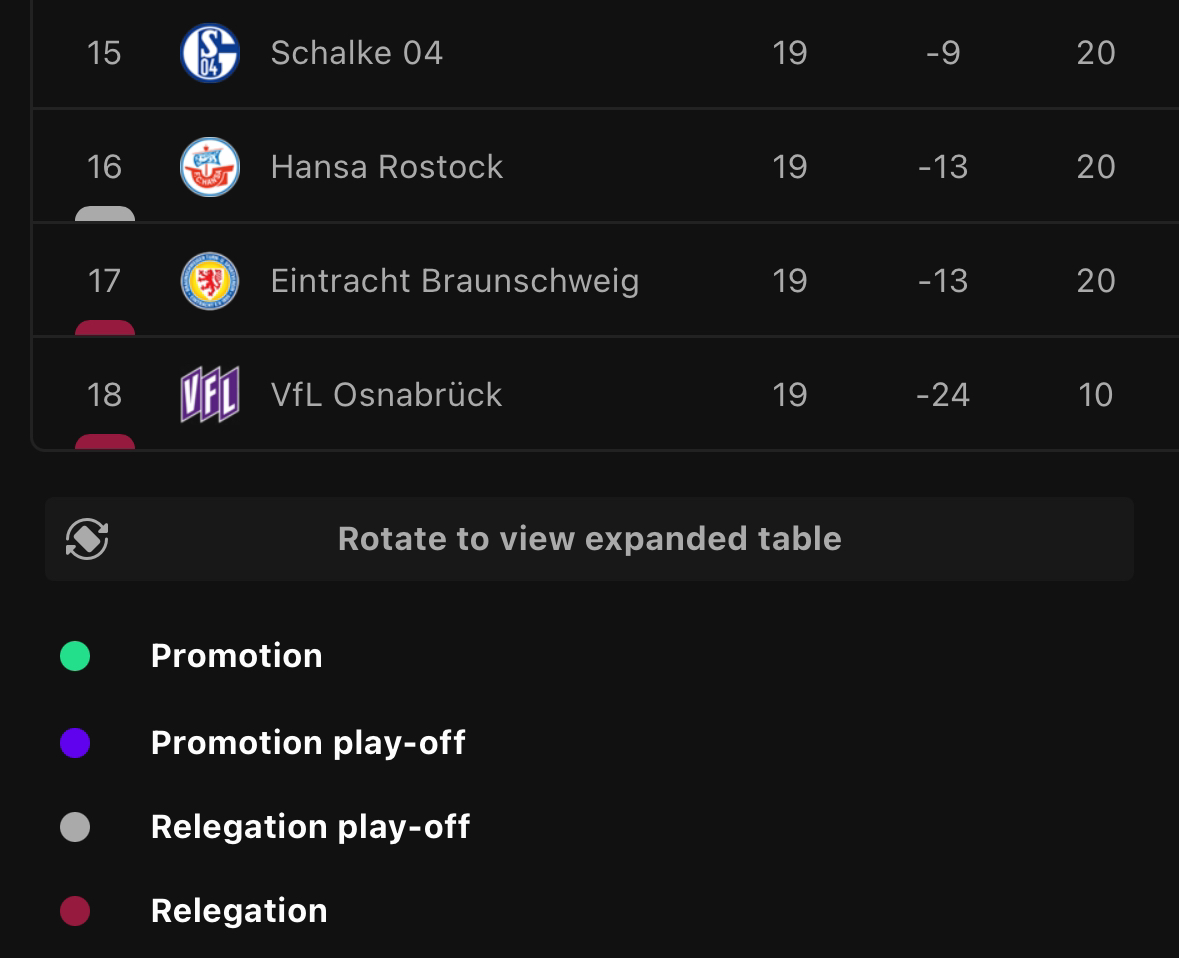Open the Eintracht Braunschweig team name
1179x958 pixels.
point(455,282)
